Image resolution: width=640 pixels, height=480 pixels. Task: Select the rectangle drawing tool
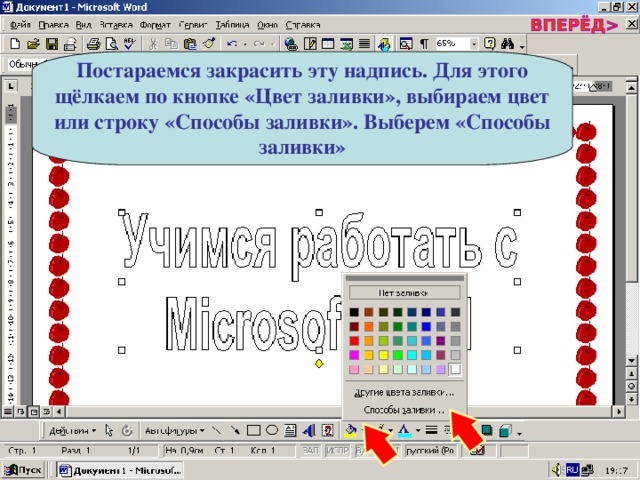pos(253,431)
